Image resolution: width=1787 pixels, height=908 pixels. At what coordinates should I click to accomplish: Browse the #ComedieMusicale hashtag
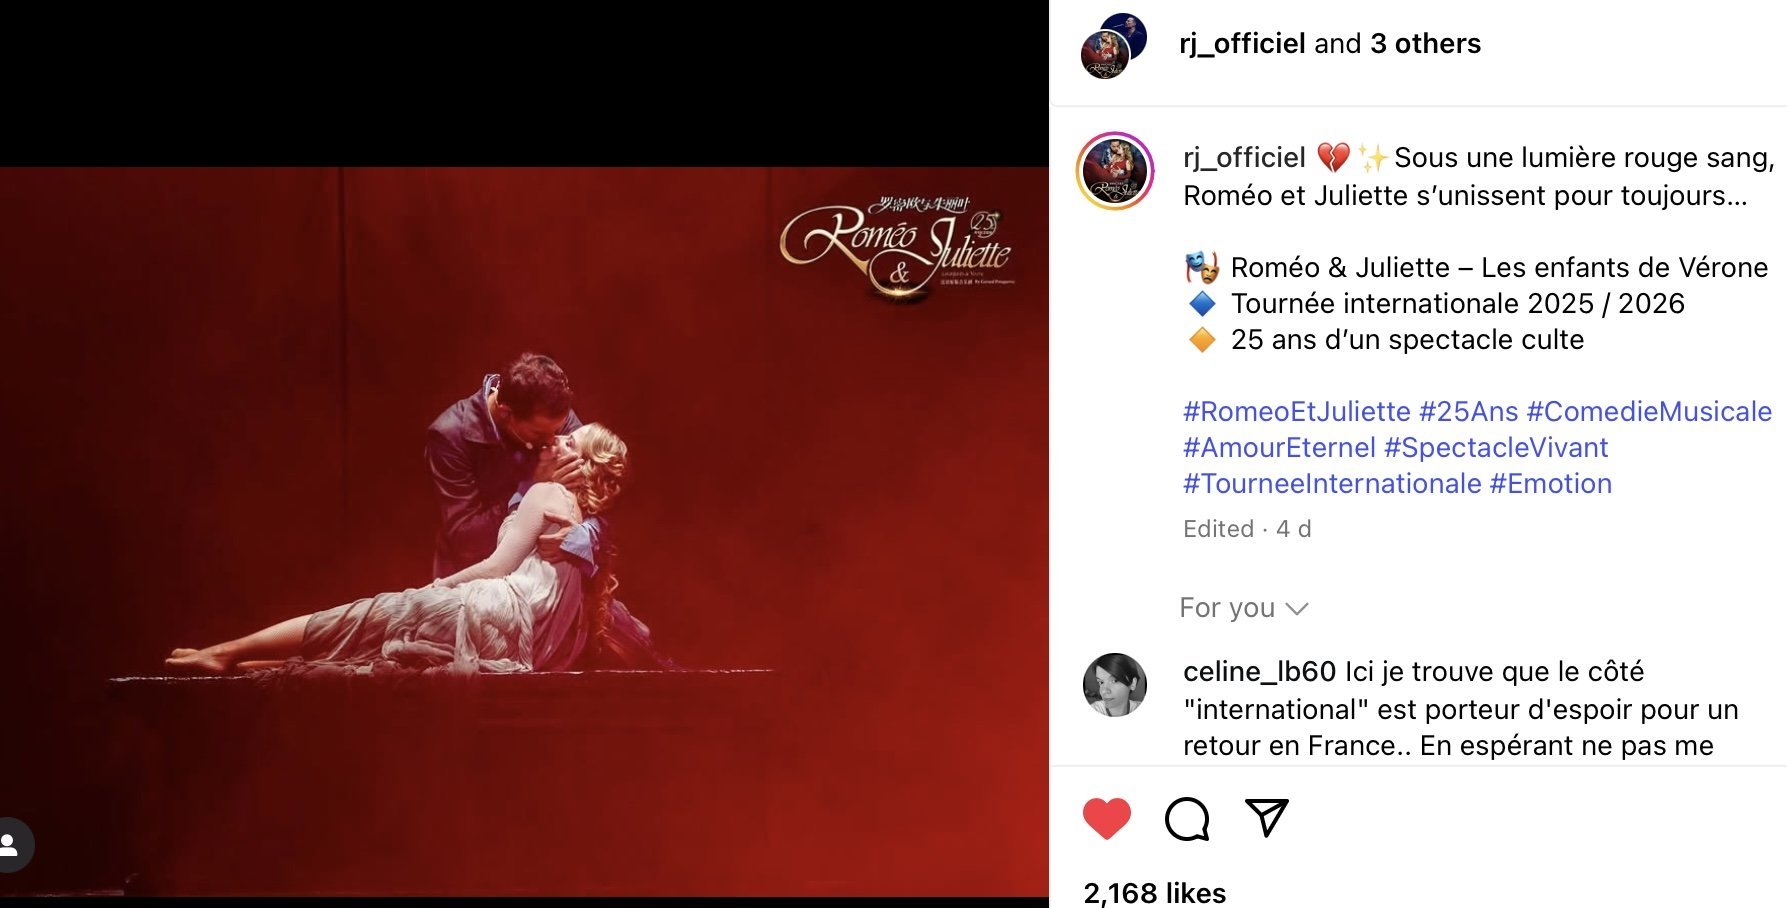point(1648,412)
